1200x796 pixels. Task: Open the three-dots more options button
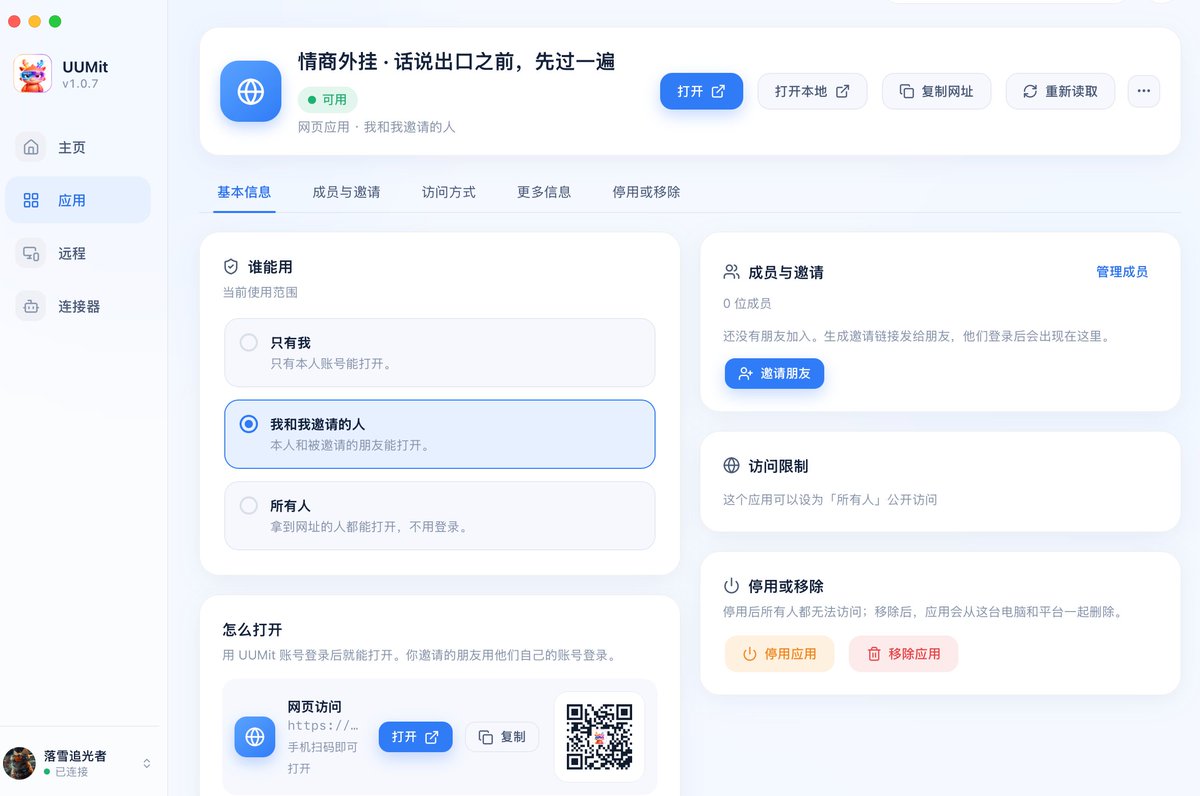click(1144, 91)
